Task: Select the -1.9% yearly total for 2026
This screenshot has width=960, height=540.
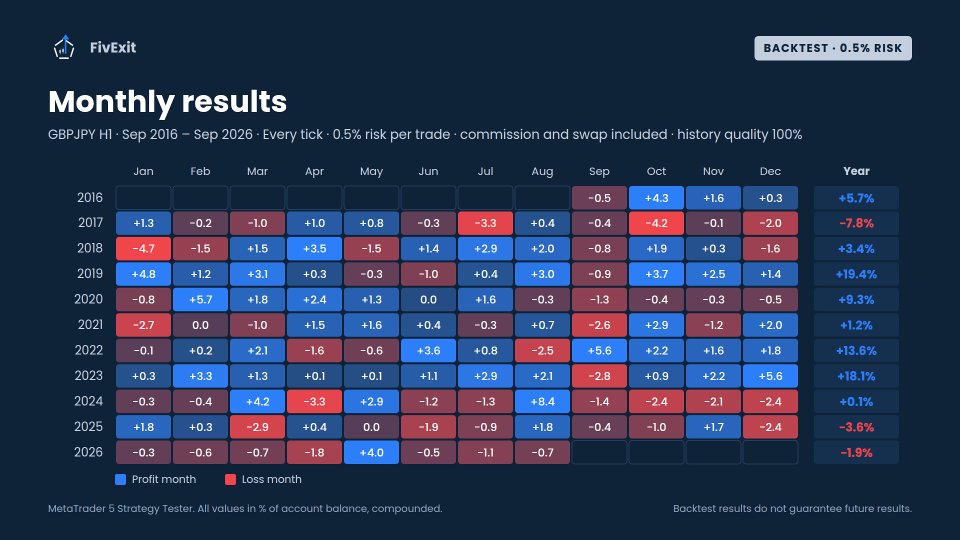Action: tap(856, 452)
